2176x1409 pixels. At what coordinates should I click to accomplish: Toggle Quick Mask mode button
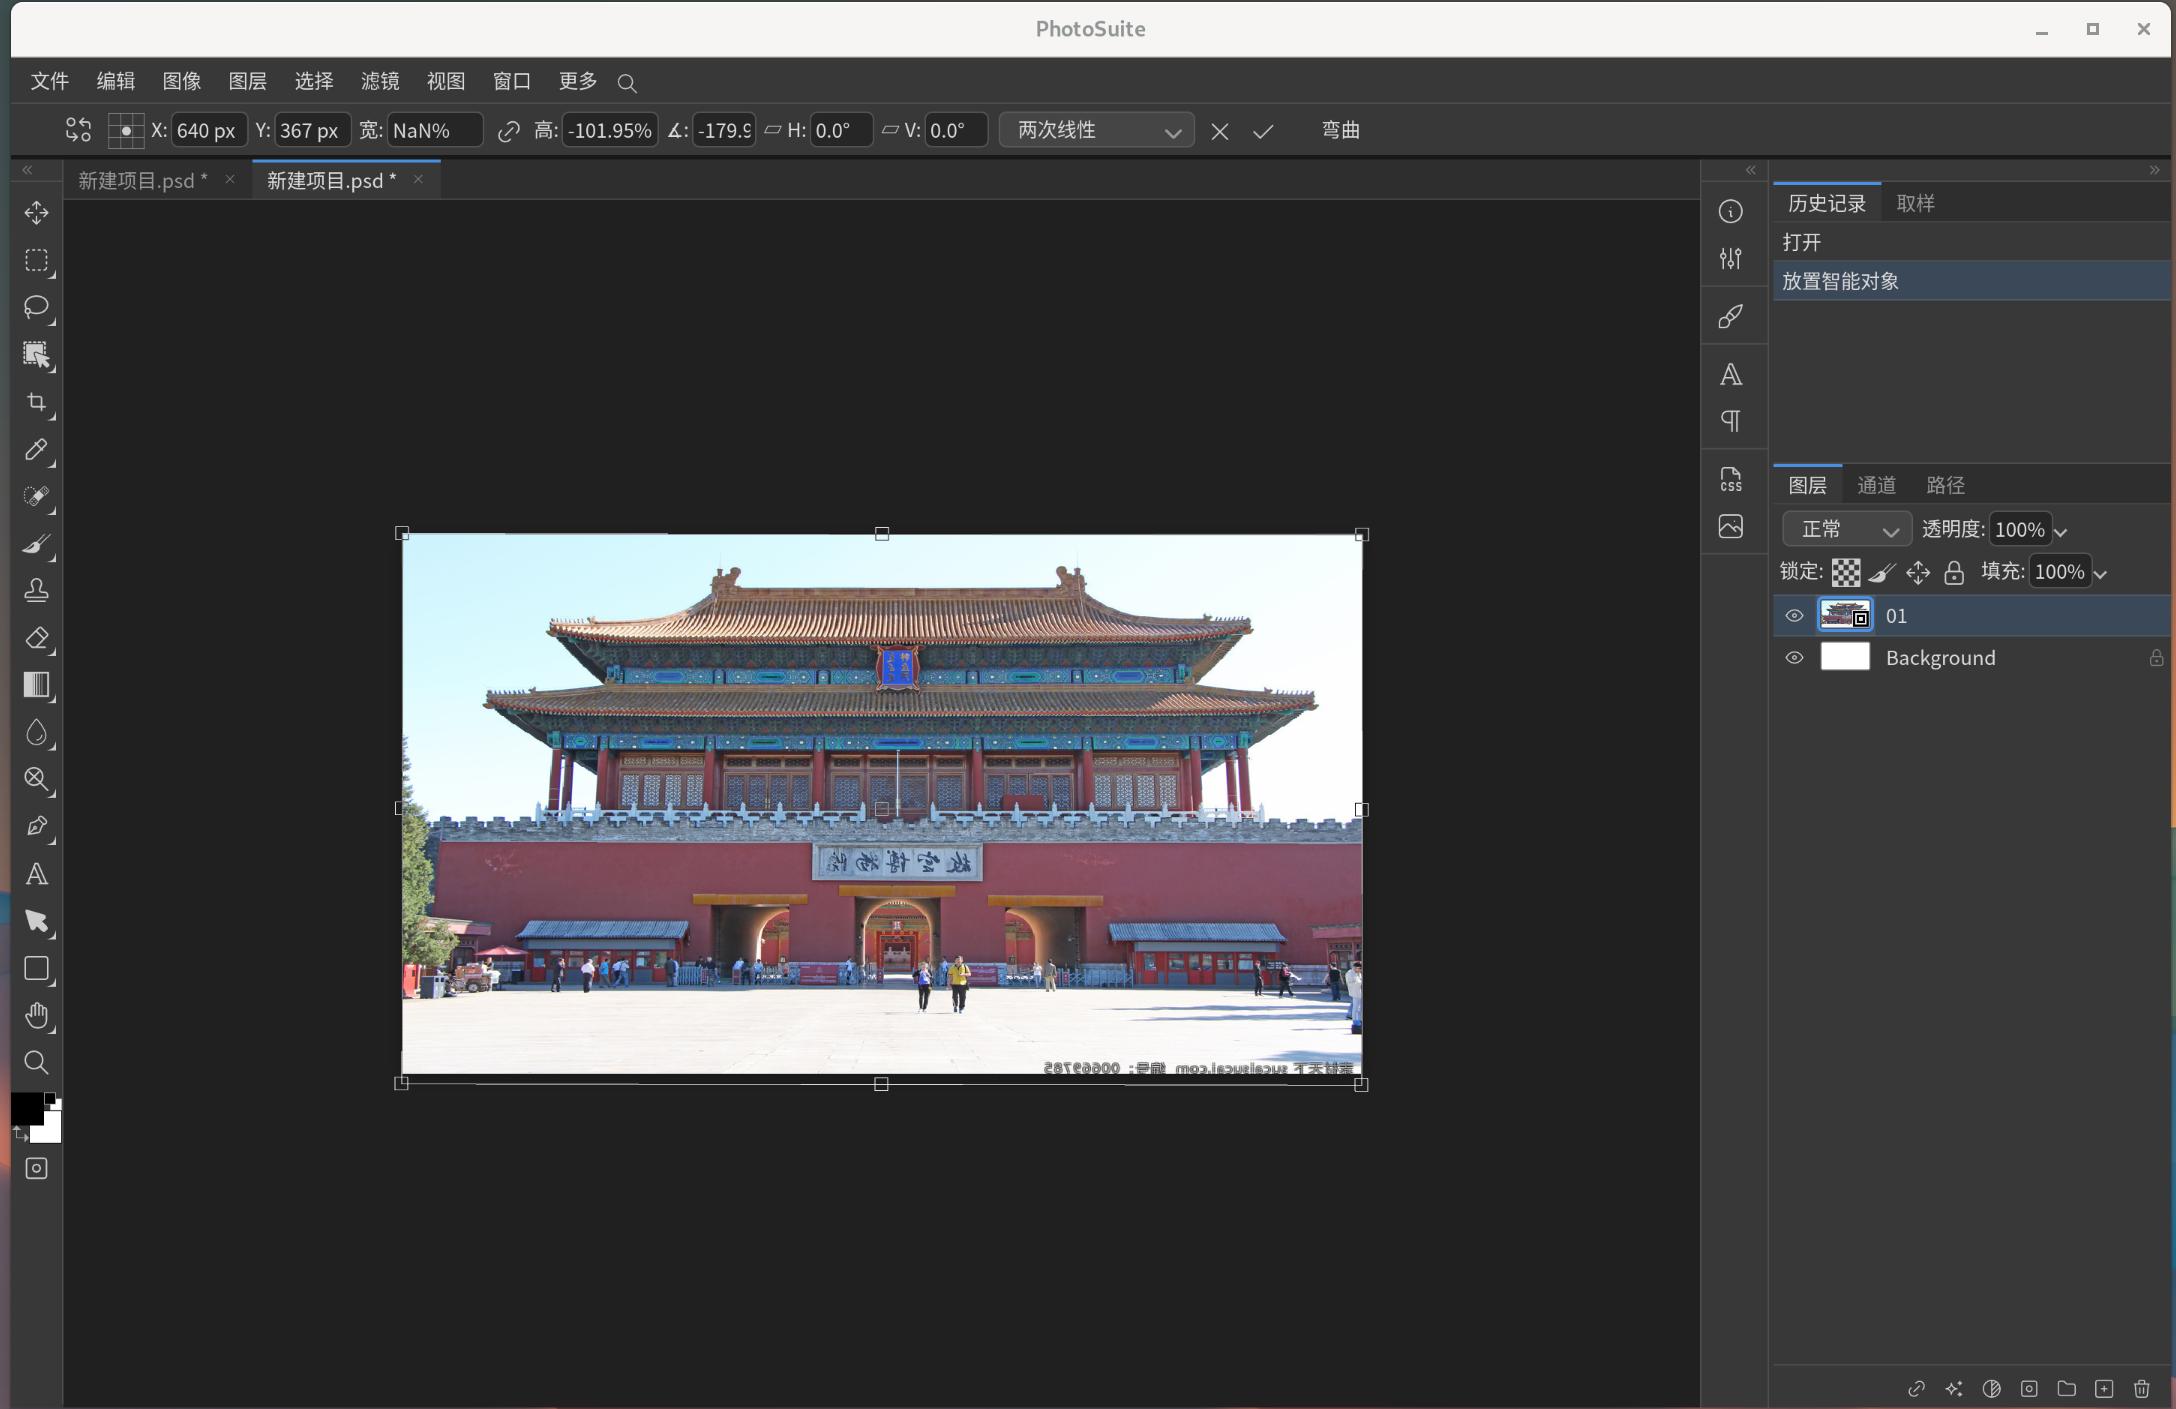[37, 1169]
